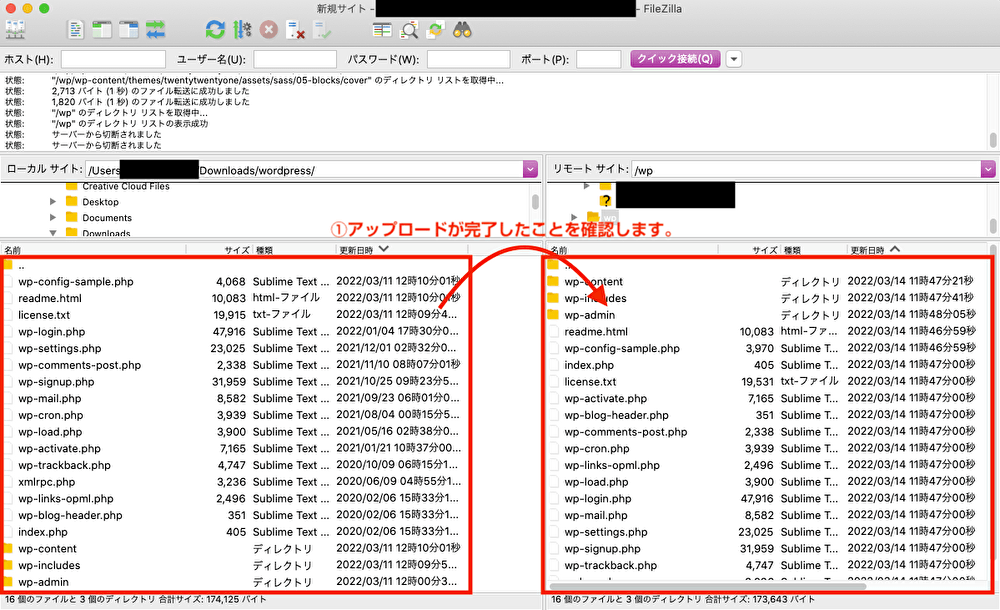Click the disconnect from server icon
This screenshot has height=610, width=1000.
pyautogui.click(x=296, y=30)
